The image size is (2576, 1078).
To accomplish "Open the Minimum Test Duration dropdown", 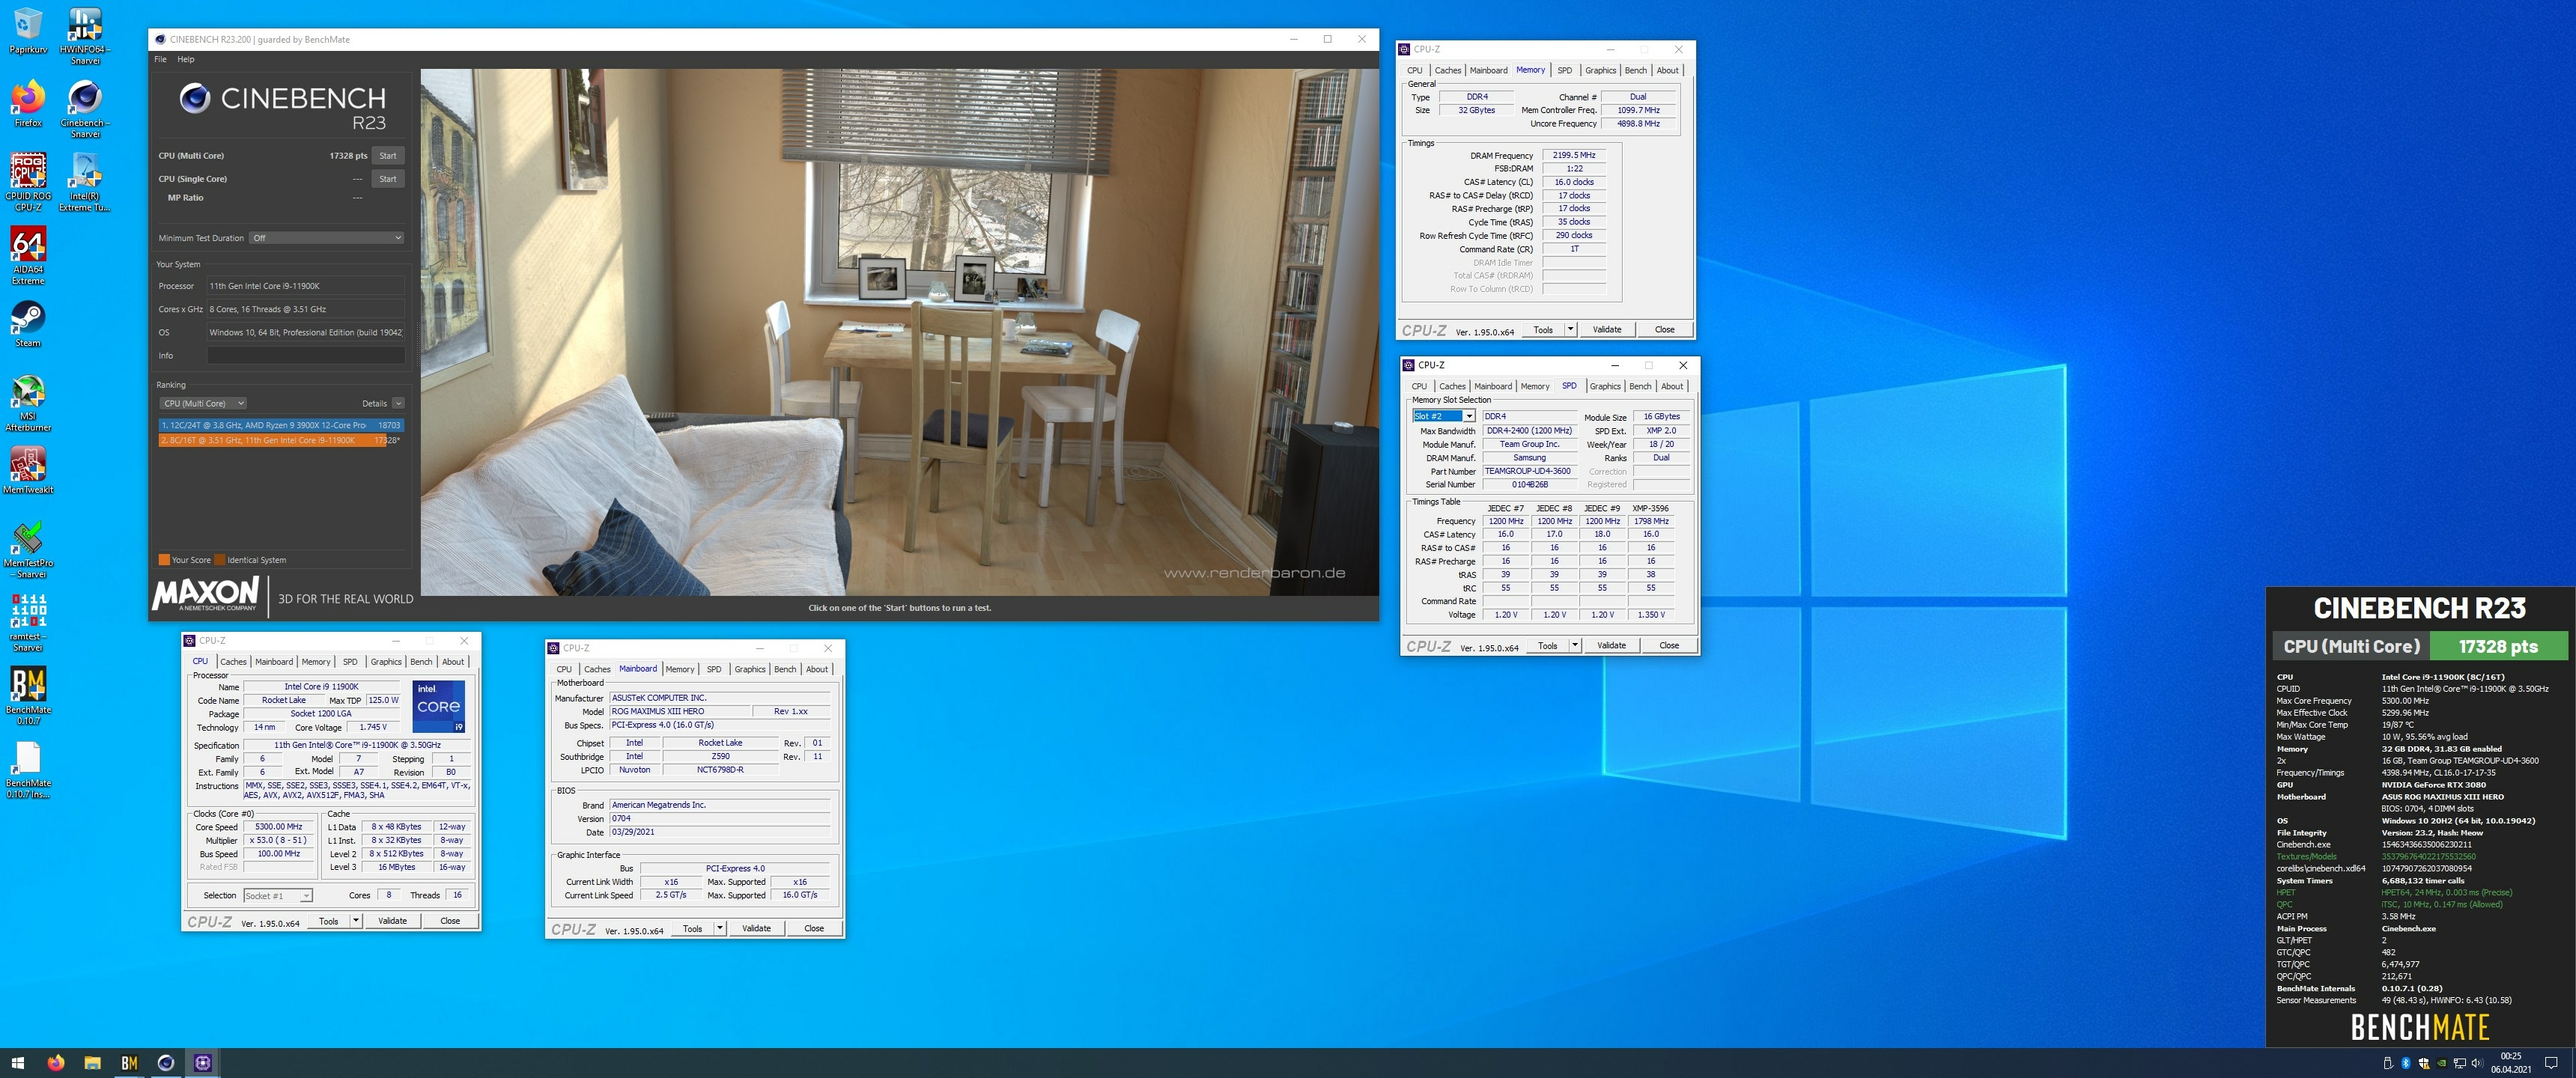I will [327, 238].
